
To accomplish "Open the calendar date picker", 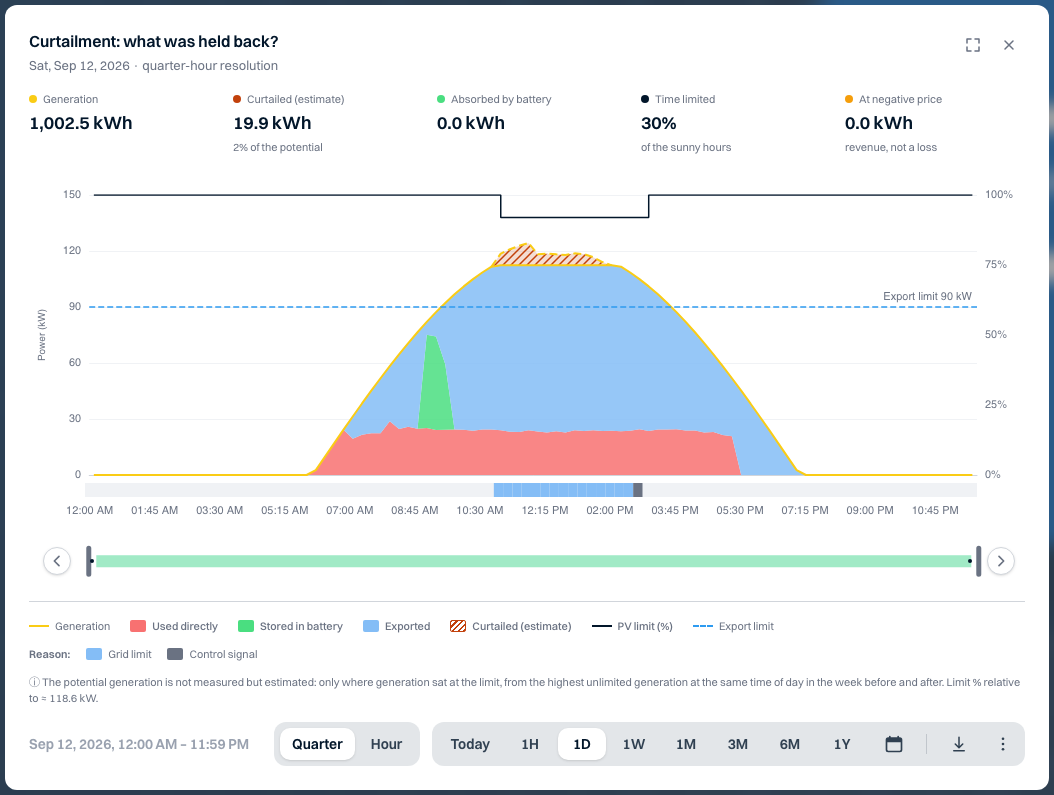I will (x=894, y=744).
